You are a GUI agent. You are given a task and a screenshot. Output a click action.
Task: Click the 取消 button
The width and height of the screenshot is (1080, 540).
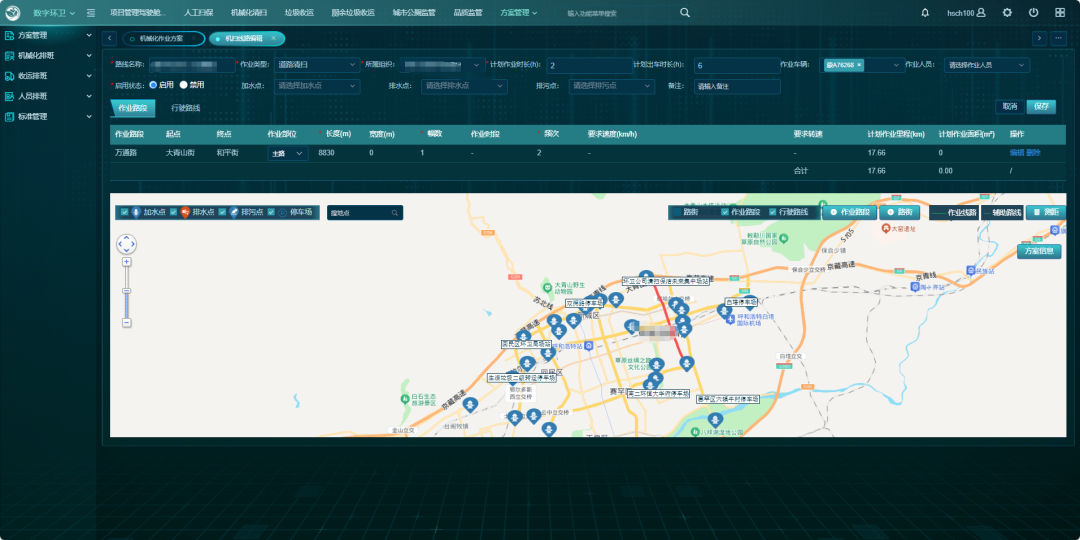pyautogui.click(x=1010, y=107)
